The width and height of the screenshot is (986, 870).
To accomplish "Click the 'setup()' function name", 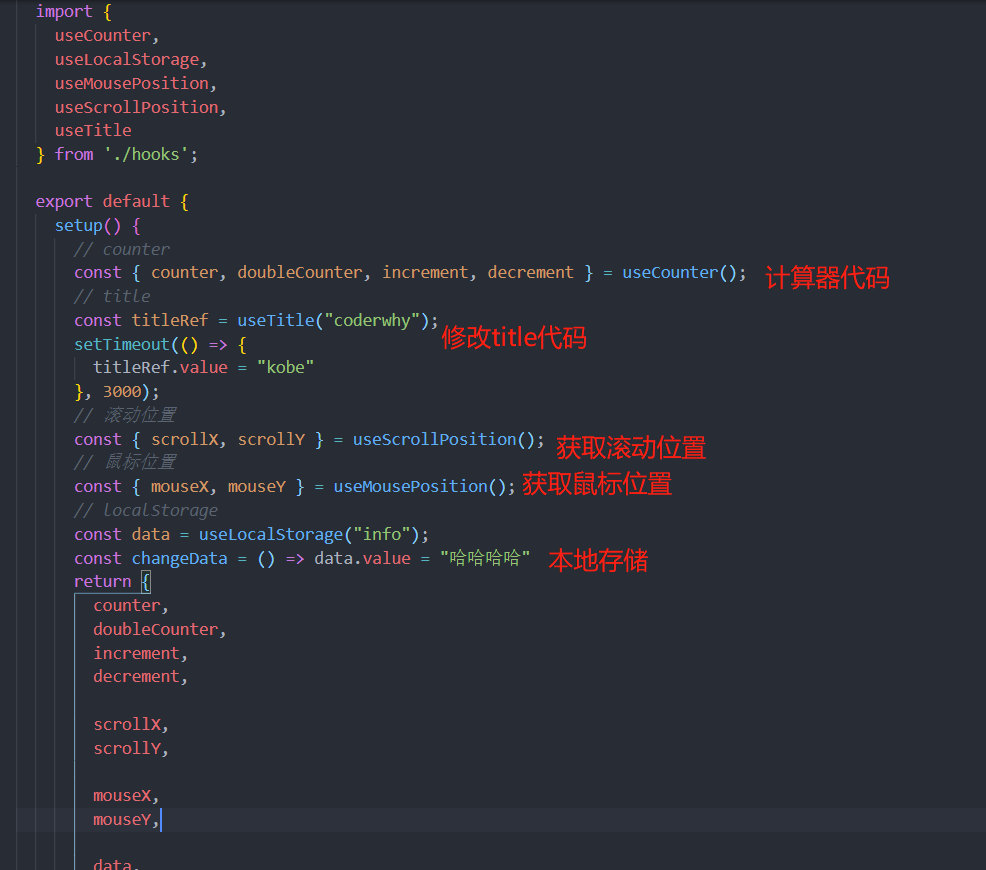I will 88,226.
